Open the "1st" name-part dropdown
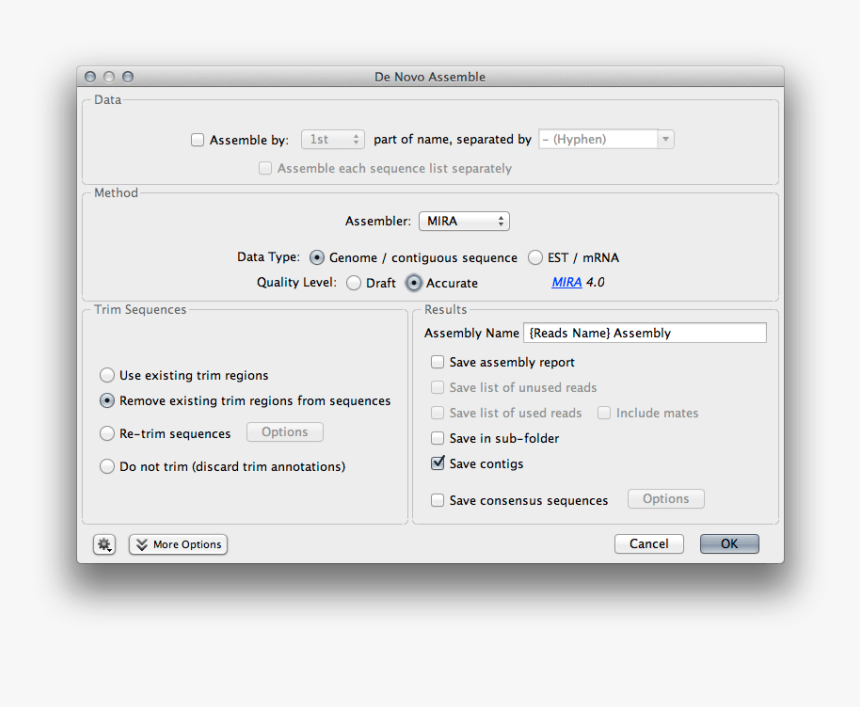 [x=332, y=140]
